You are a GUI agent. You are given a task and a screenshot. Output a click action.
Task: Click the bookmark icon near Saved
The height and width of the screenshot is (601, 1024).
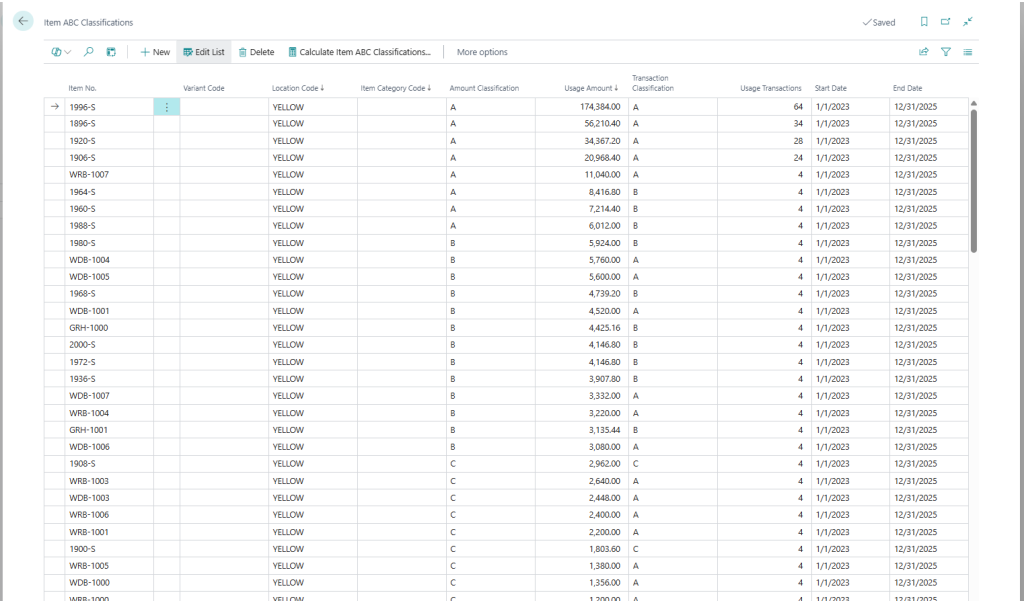[923, 22]
